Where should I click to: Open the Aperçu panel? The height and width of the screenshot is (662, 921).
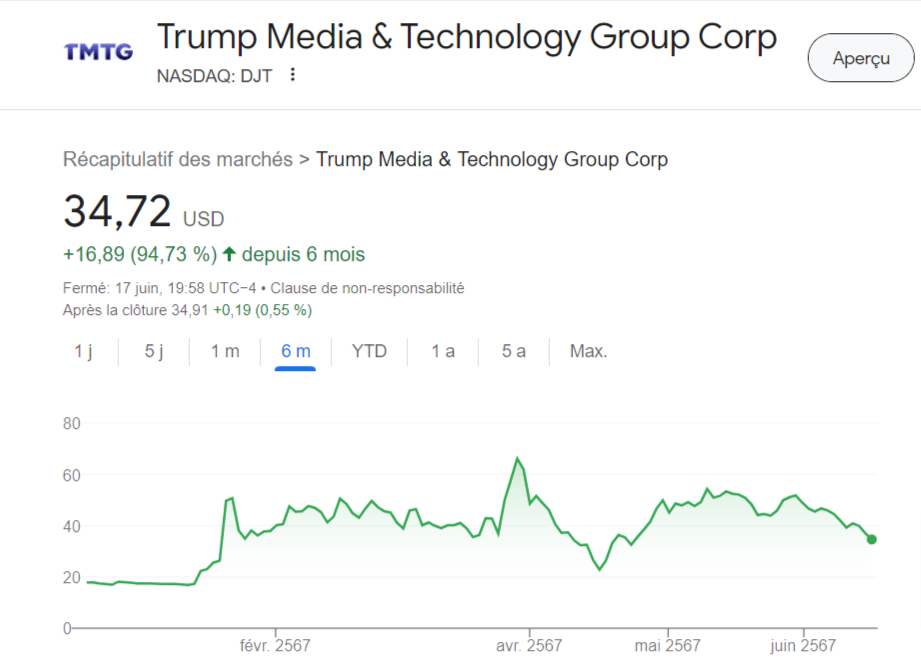[860, 58]
